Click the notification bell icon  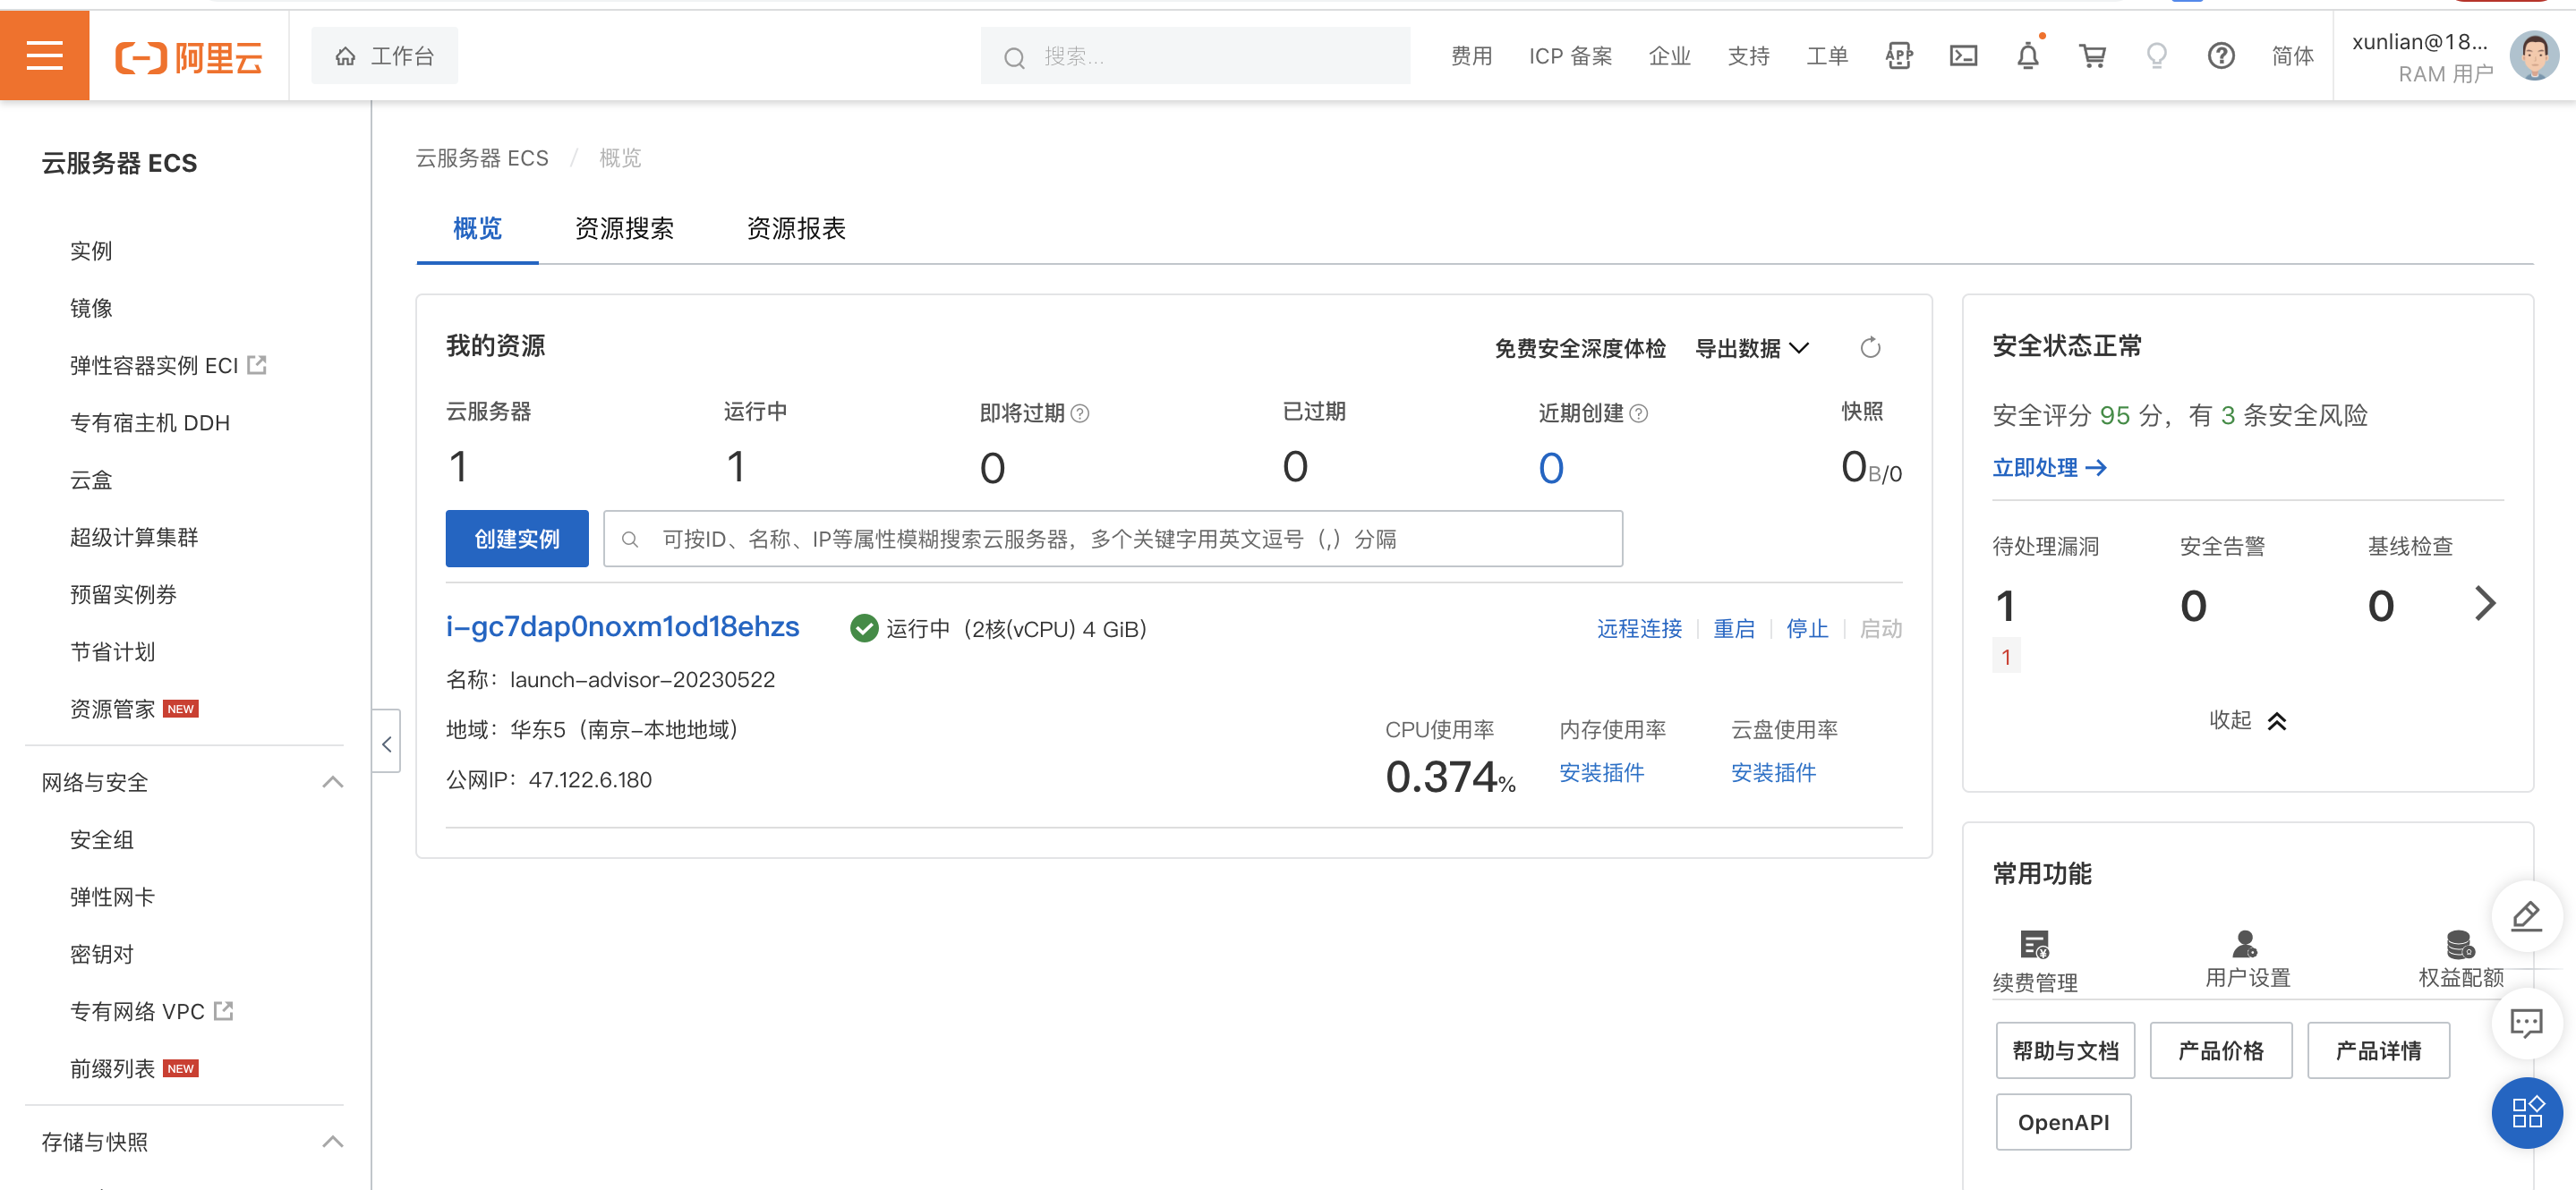point(2027,56)
